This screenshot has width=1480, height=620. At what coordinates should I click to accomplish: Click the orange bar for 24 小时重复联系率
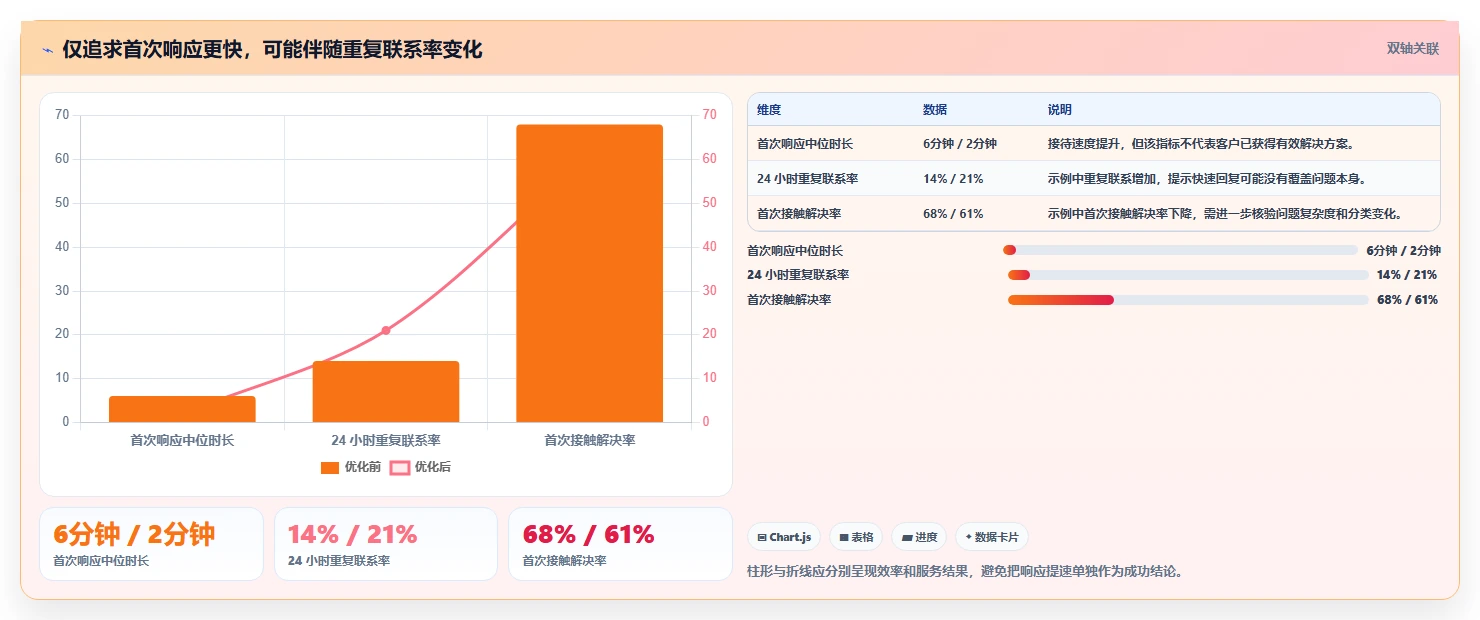(386, 391)
